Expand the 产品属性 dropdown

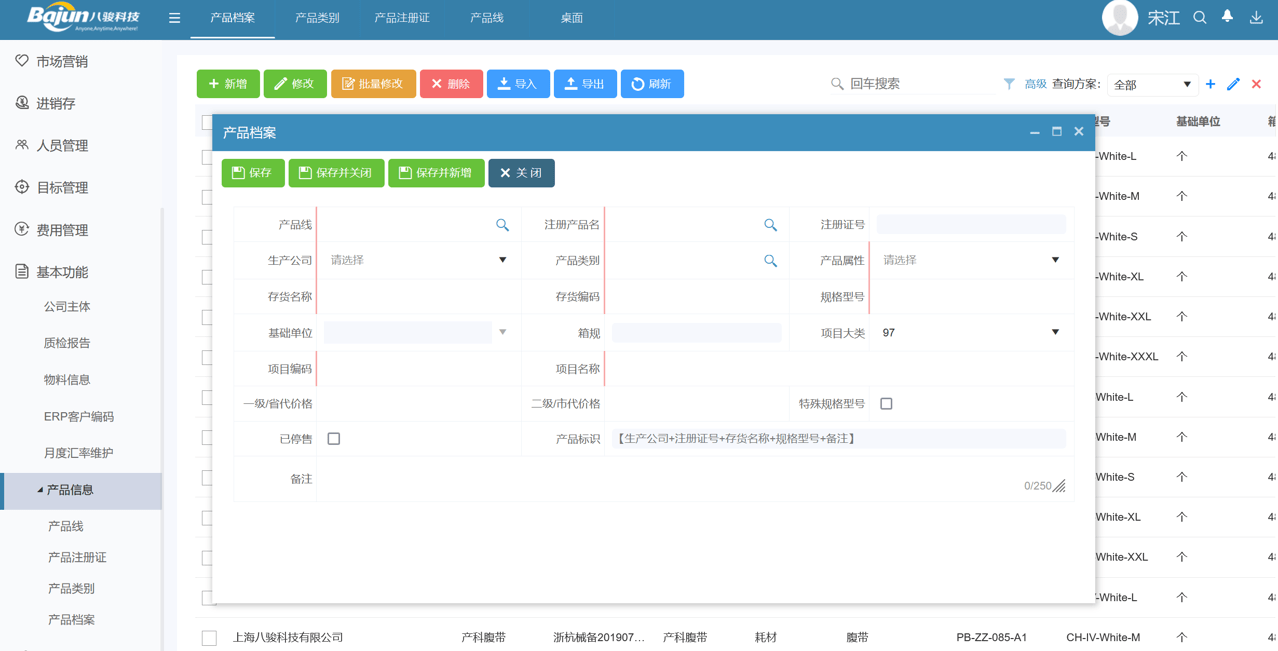tap(970, 260)
